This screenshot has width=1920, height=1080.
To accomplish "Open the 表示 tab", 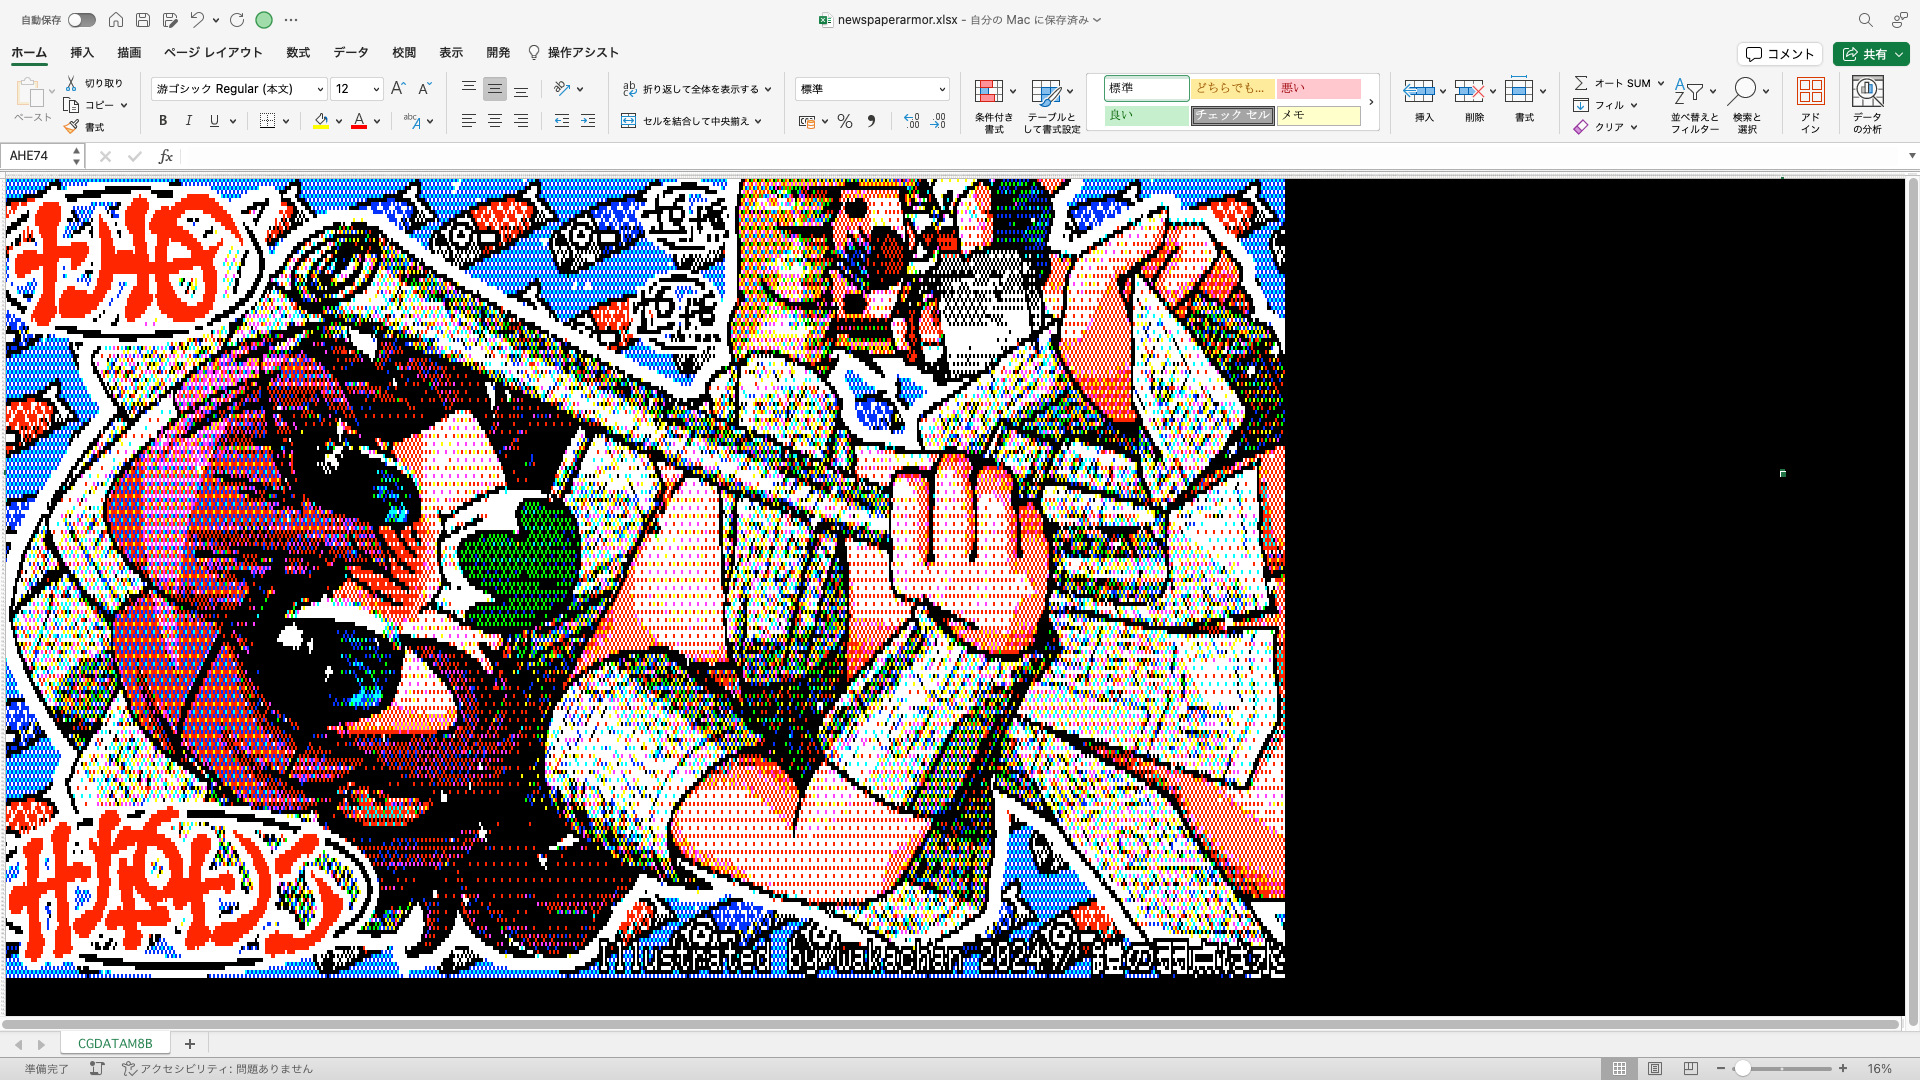I will pyautogui.click(x=451, y=53).
